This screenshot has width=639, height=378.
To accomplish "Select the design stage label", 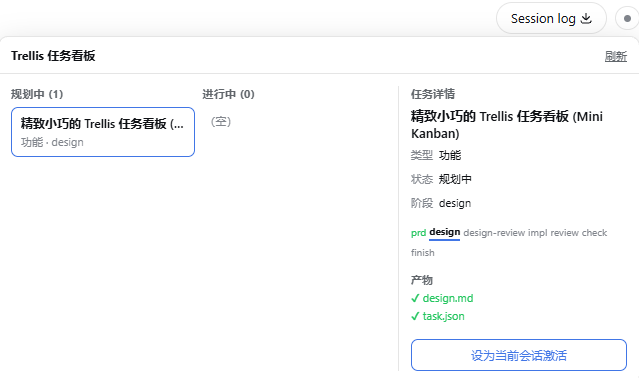I will pos(445,232).
